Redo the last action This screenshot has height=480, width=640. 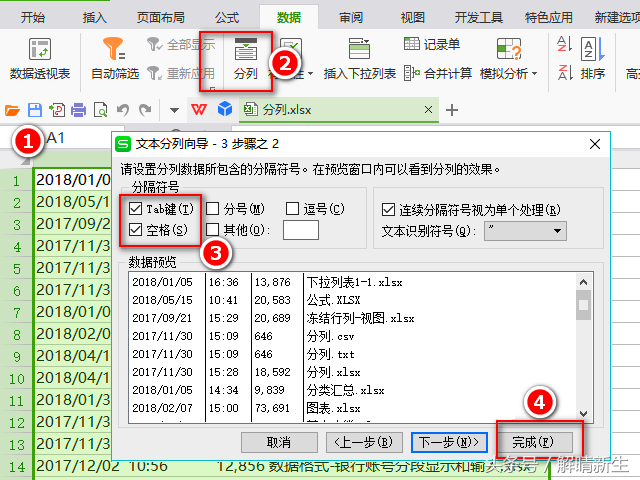point(145,110)
